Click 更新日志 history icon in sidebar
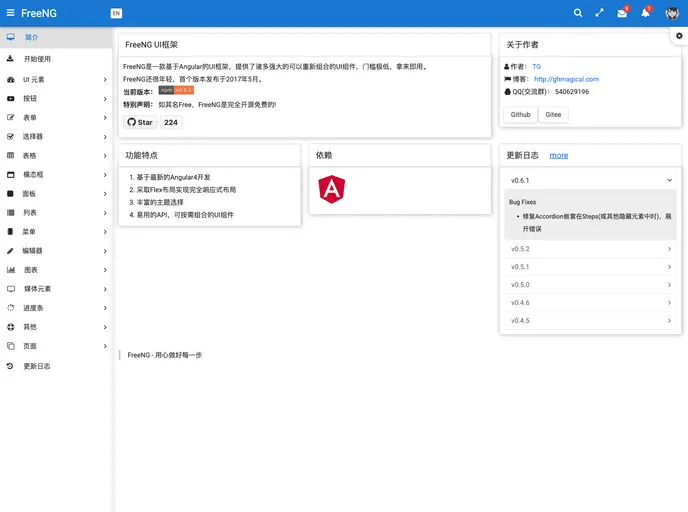Viewport: 688px width, 512px height. (10, 366)
